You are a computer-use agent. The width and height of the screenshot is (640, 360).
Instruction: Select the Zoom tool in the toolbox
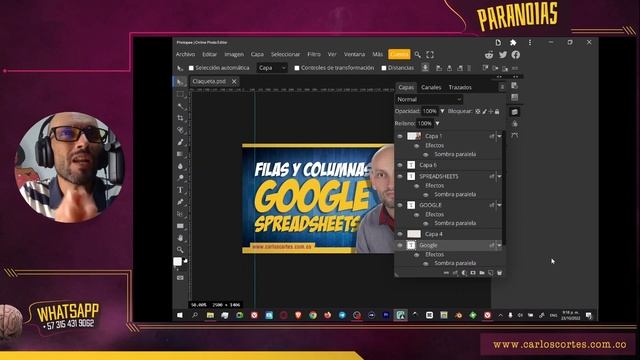pyautogui.click(x=180, y=249)
